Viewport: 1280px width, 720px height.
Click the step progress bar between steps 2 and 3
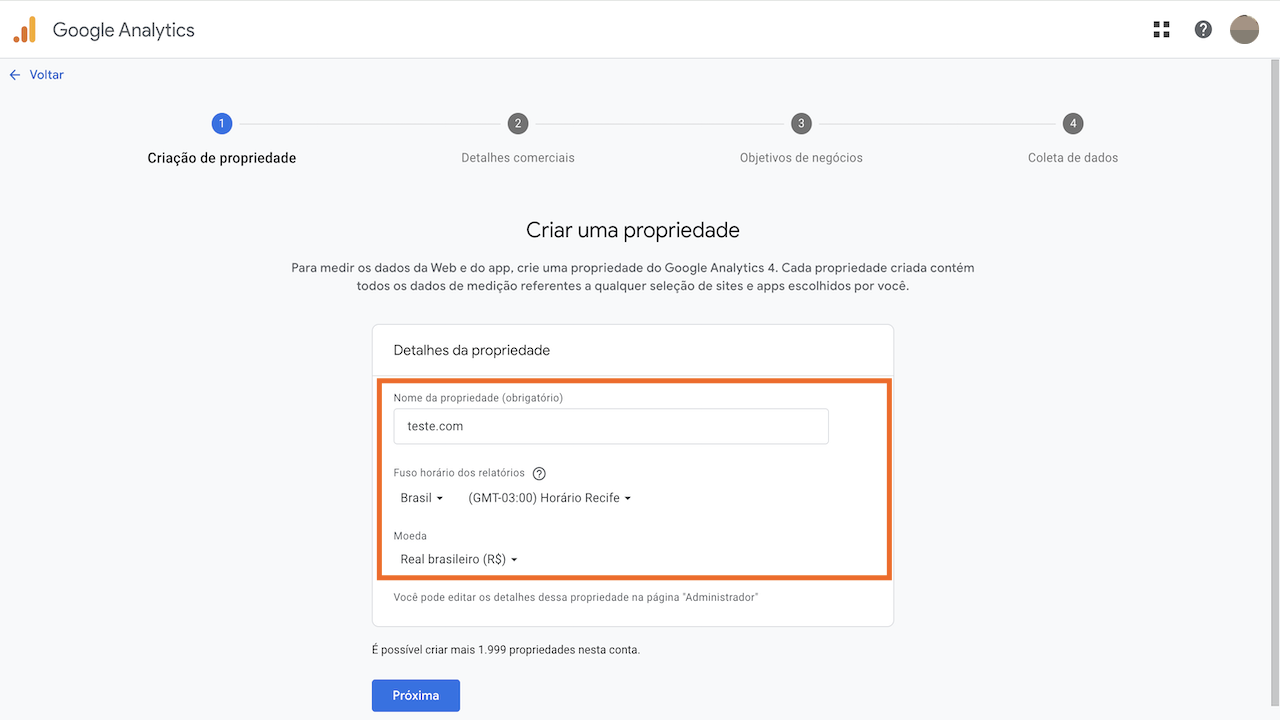click(660, 123)
